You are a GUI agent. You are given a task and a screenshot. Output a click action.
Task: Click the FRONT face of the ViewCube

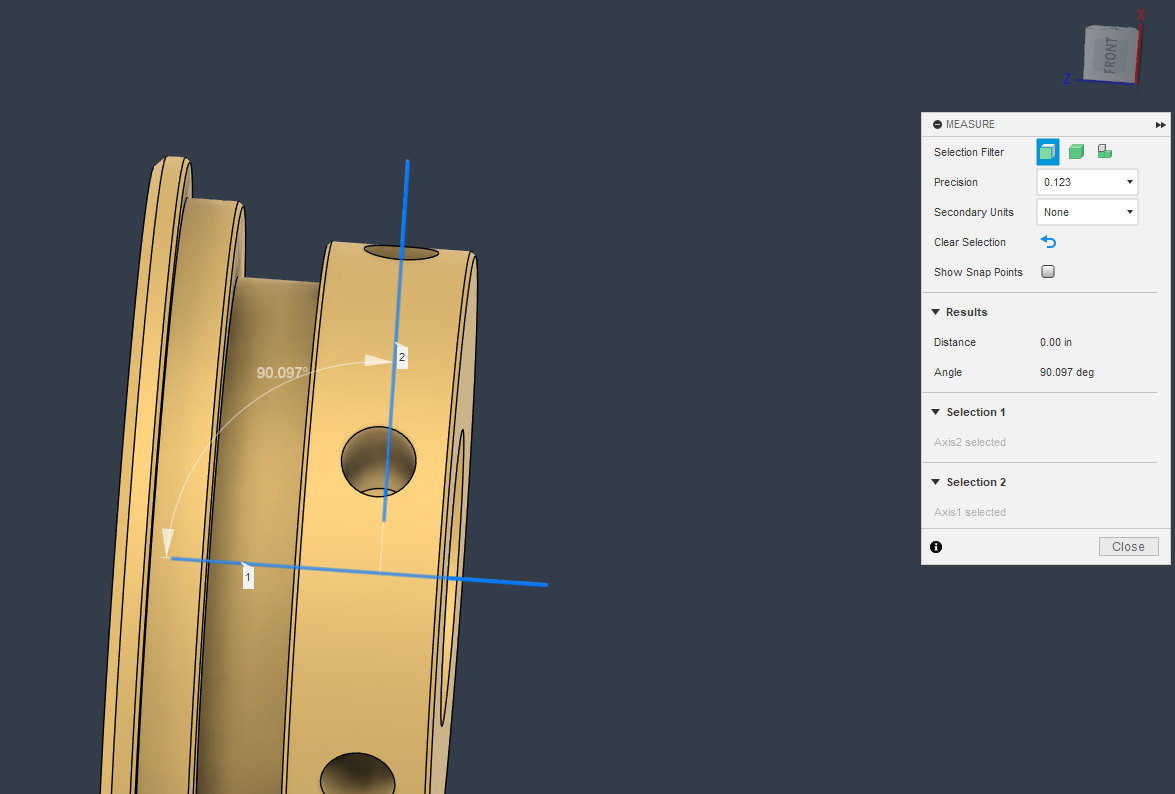tap(1111, 55)
